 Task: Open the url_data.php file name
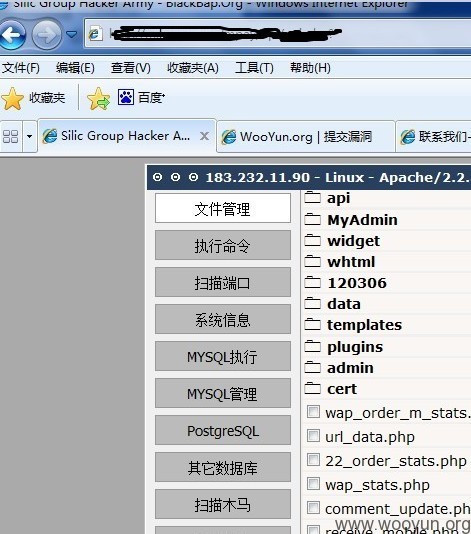[x=370, y=437]
